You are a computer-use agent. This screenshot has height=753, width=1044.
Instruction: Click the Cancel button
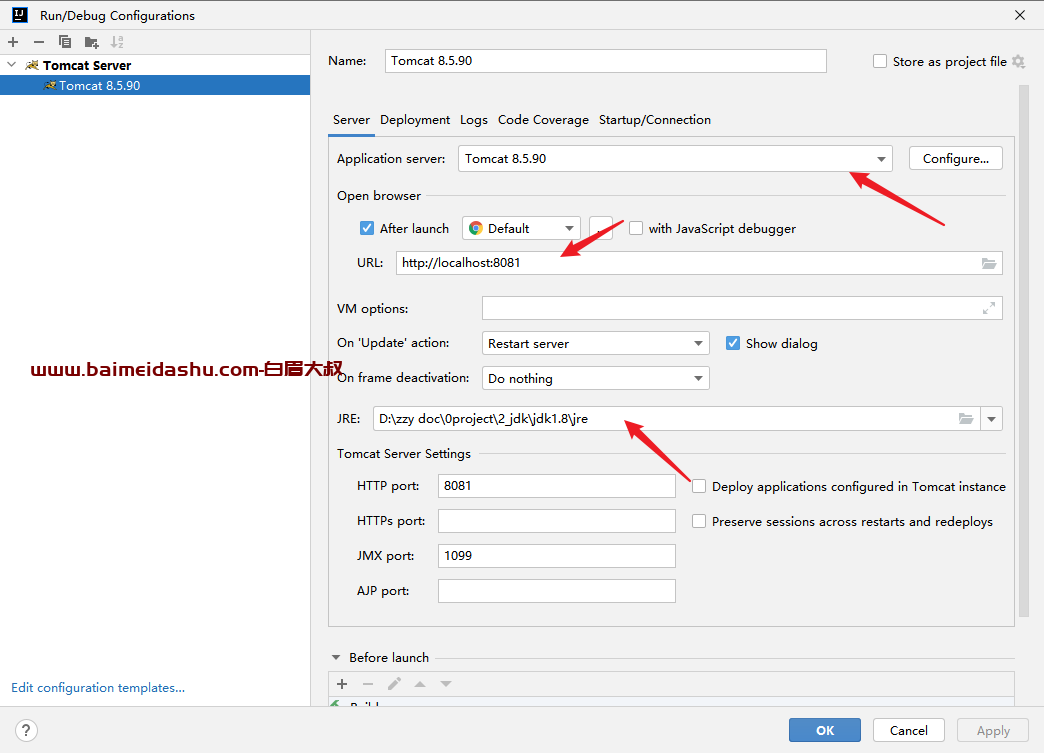coord(909,730)
